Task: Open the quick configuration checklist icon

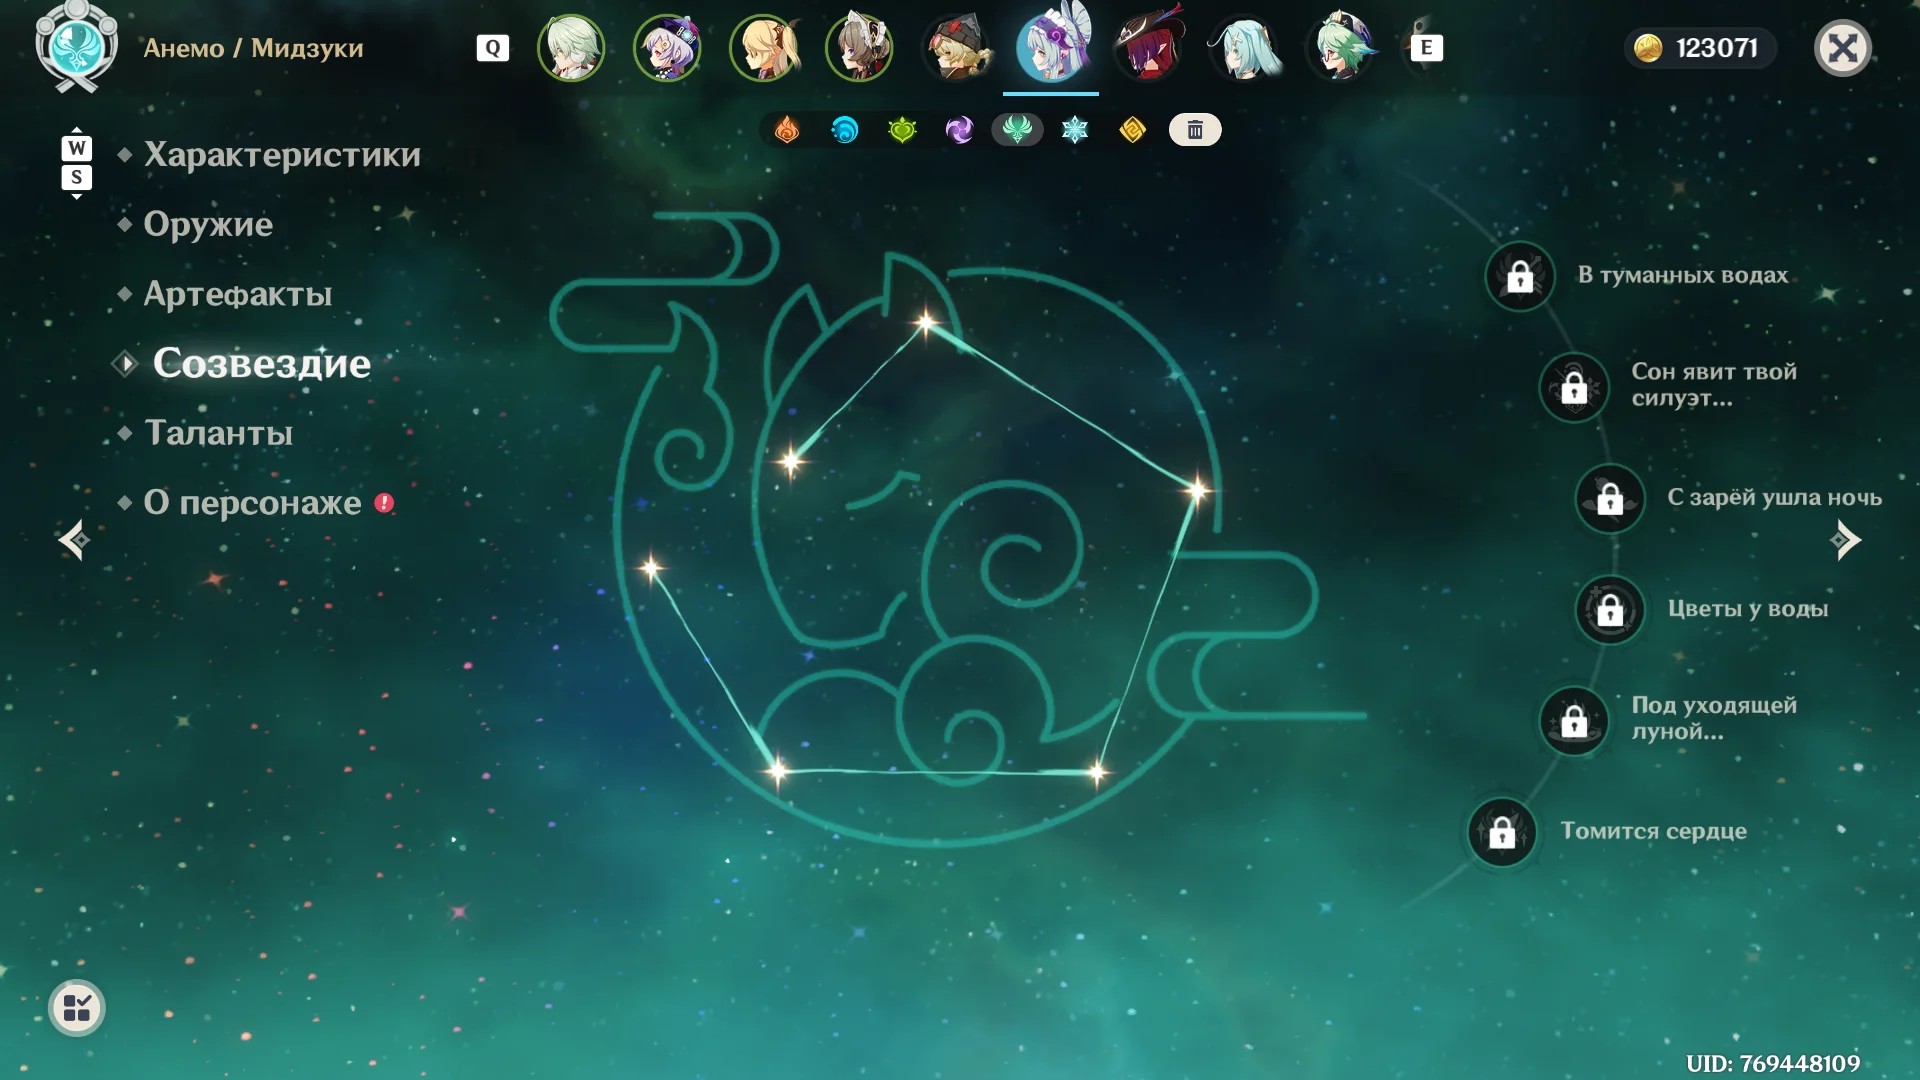Action: [77, 1008]
